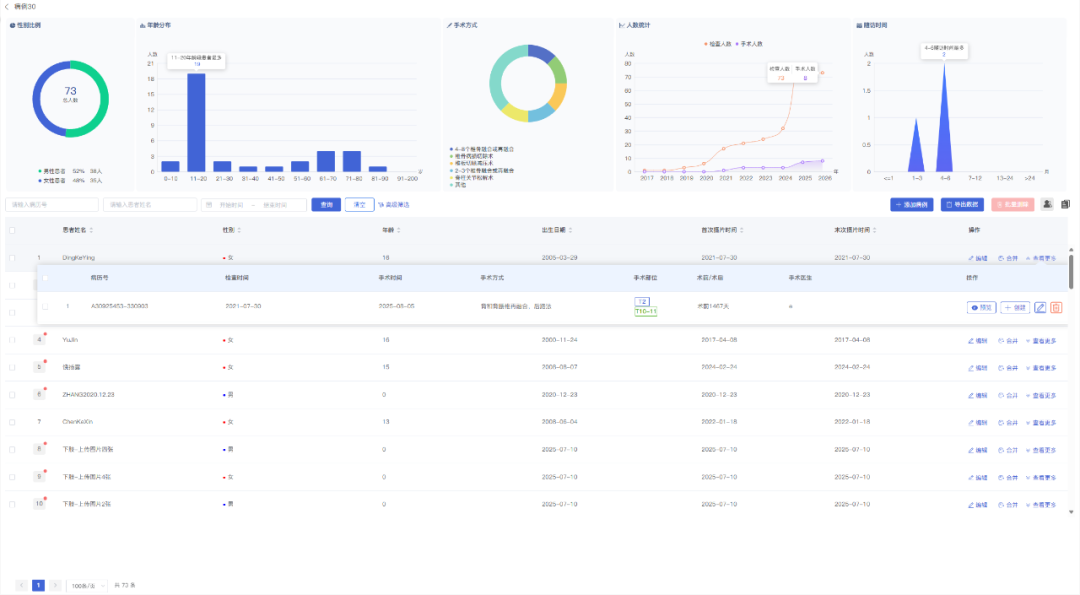Focus the case number search field
The height and width of the screenshot is (595, 1080).
(x=52, y=205)
